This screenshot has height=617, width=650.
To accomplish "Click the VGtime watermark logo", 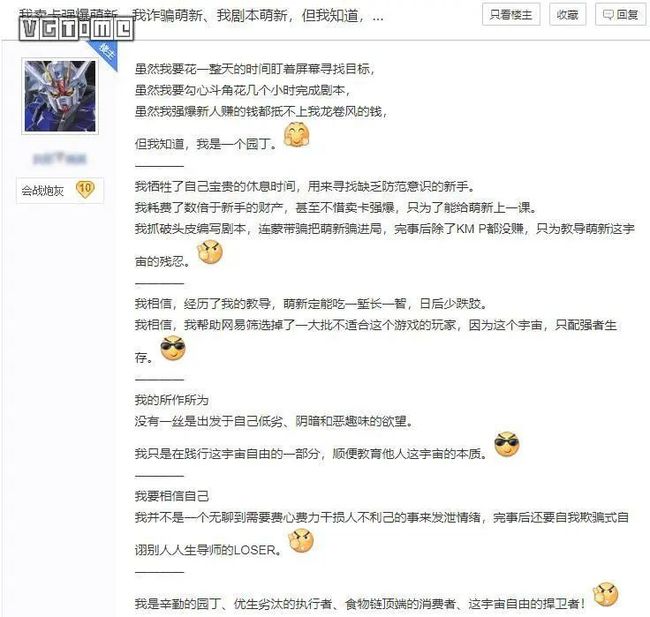I will pyautogui.click(x=76, y=29).
